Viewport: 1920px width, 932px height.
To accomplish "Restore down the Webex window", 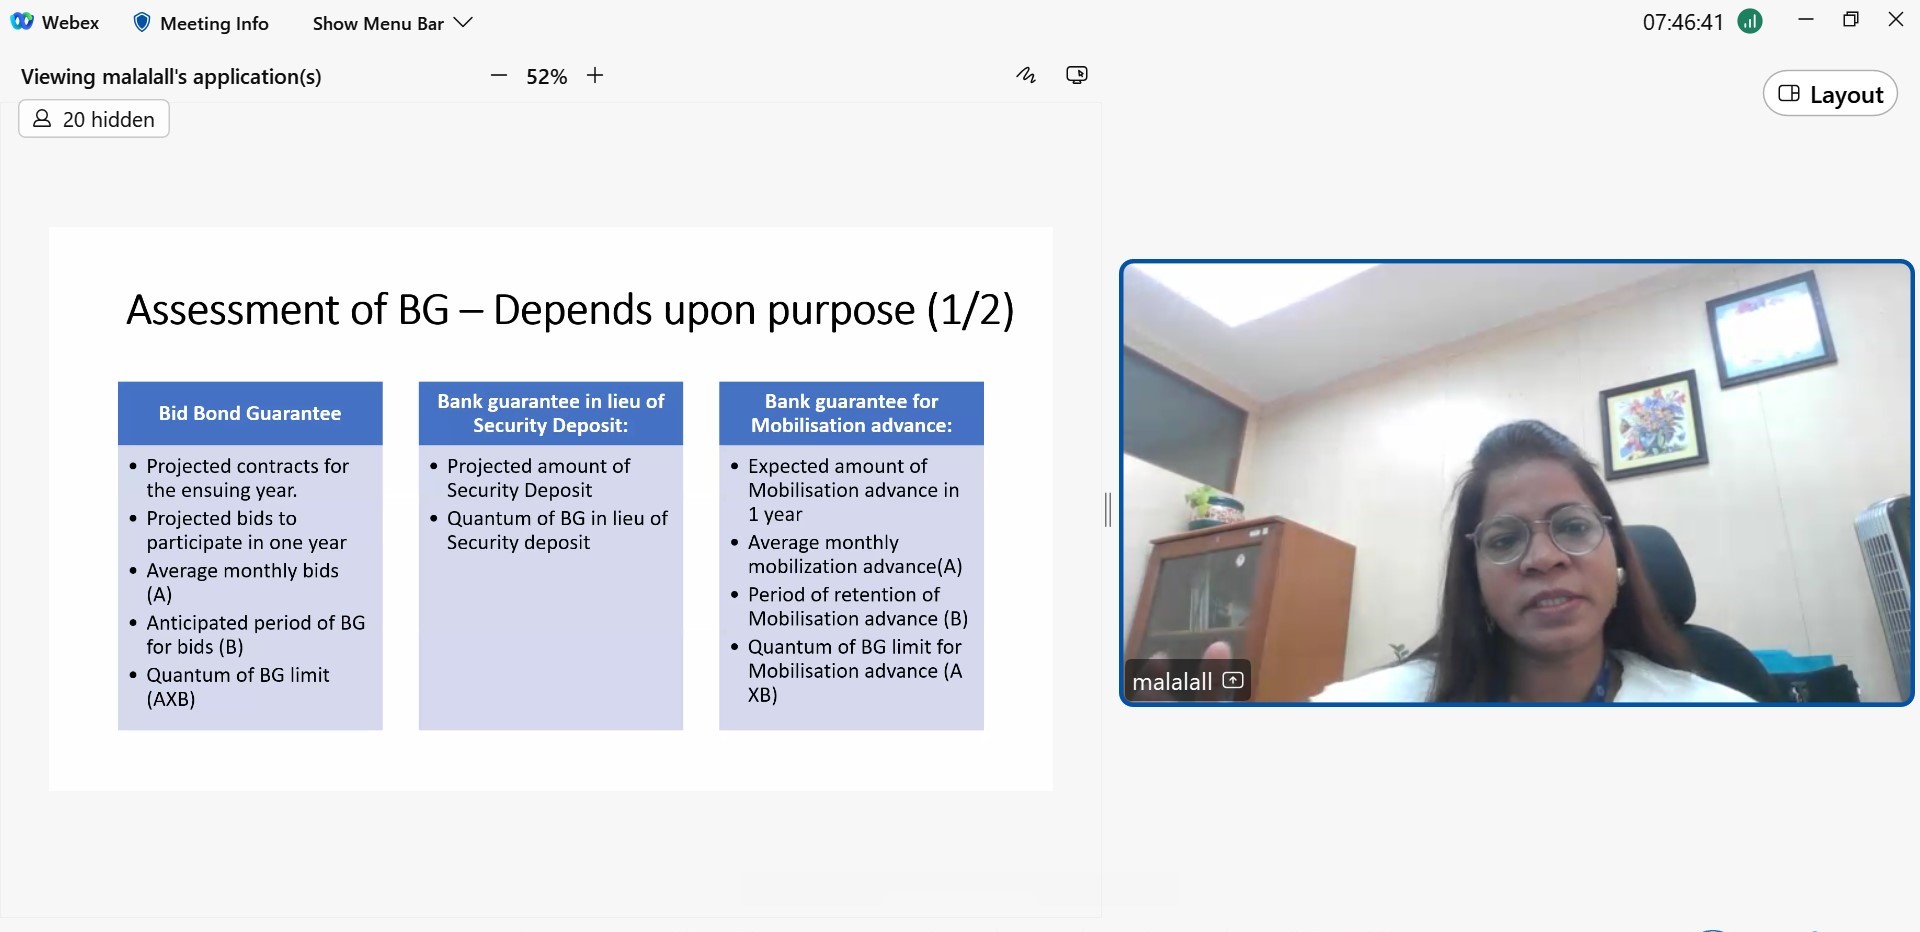I will coord(1851,20).
